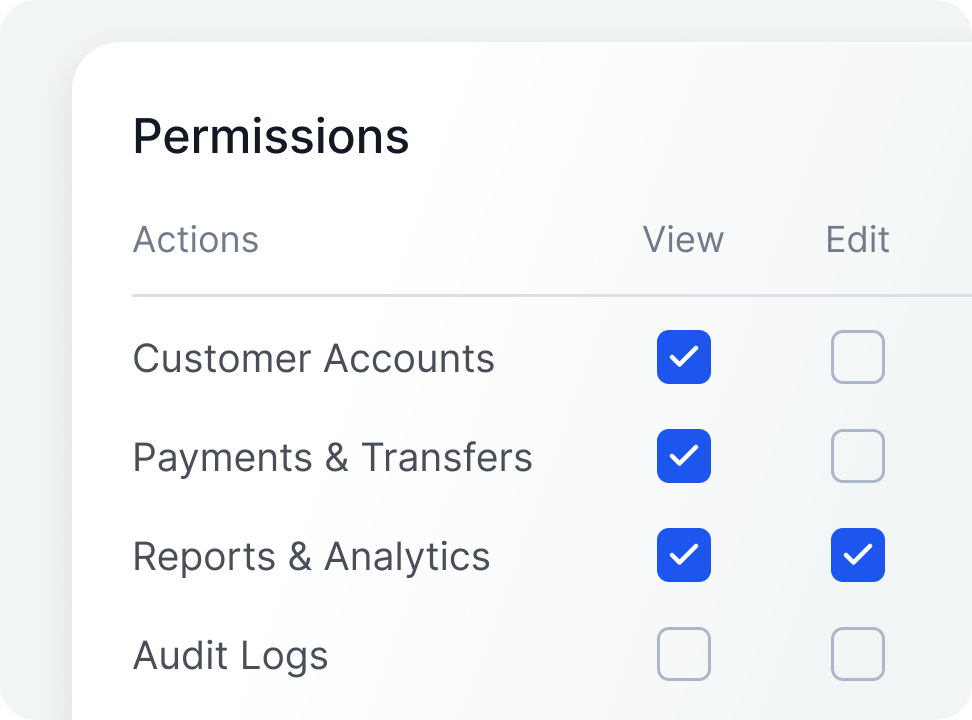Select the Actions column header
Screen dimensions: 972x720
196,240
